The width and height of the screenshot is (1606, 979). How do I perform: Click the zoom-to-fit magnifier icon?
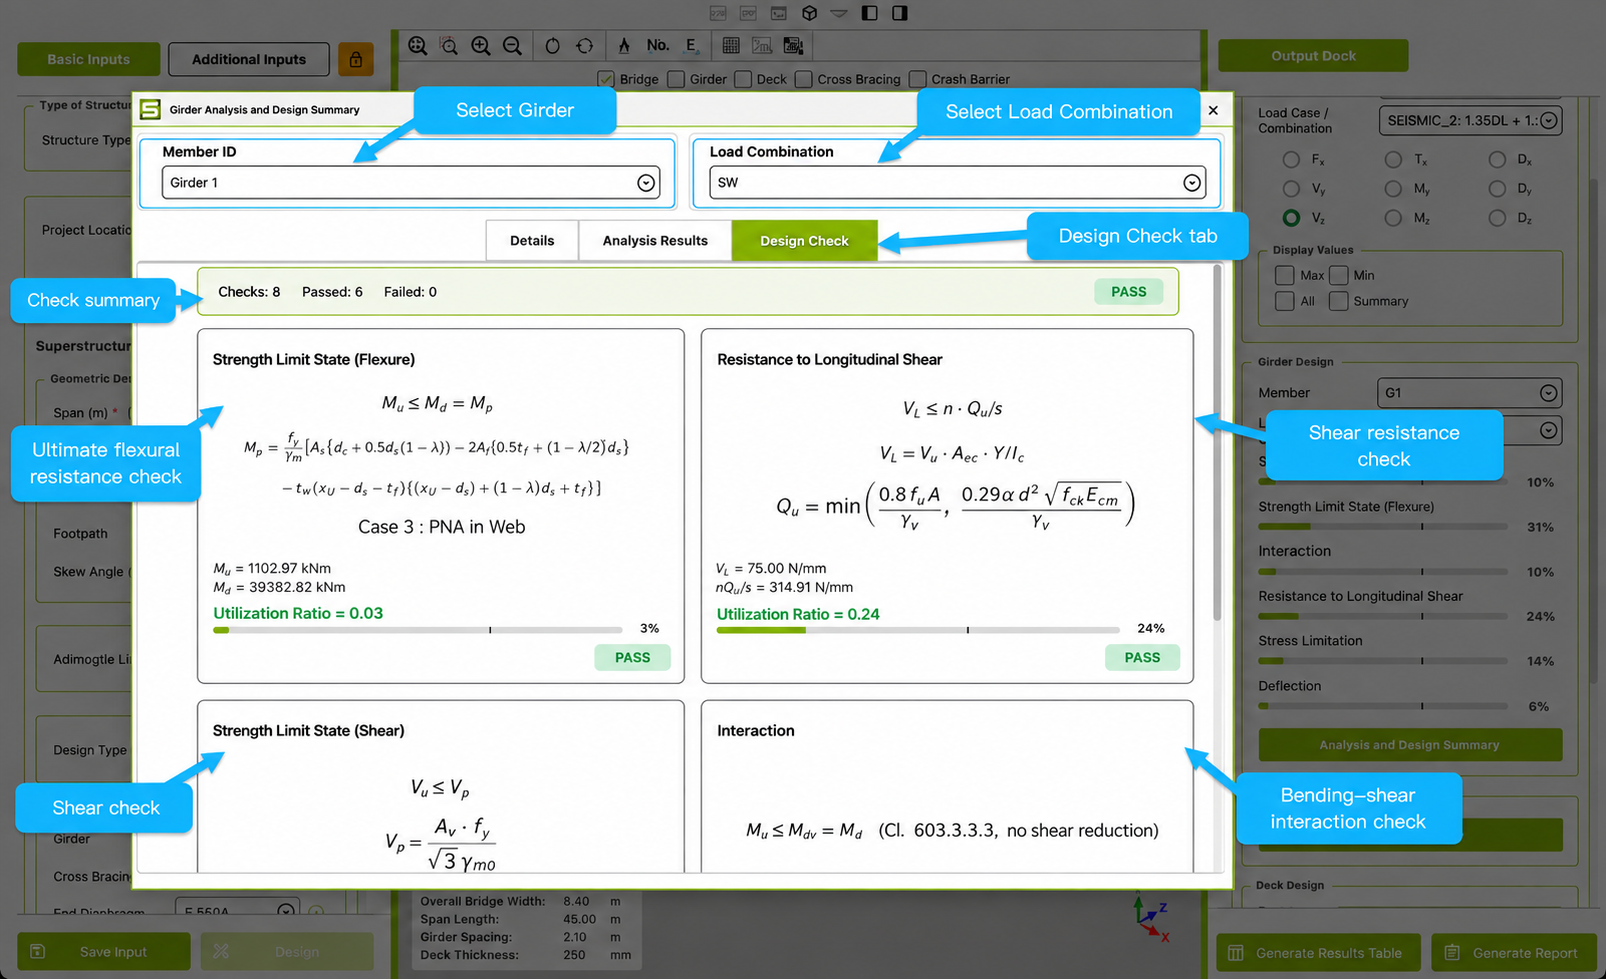418,46
